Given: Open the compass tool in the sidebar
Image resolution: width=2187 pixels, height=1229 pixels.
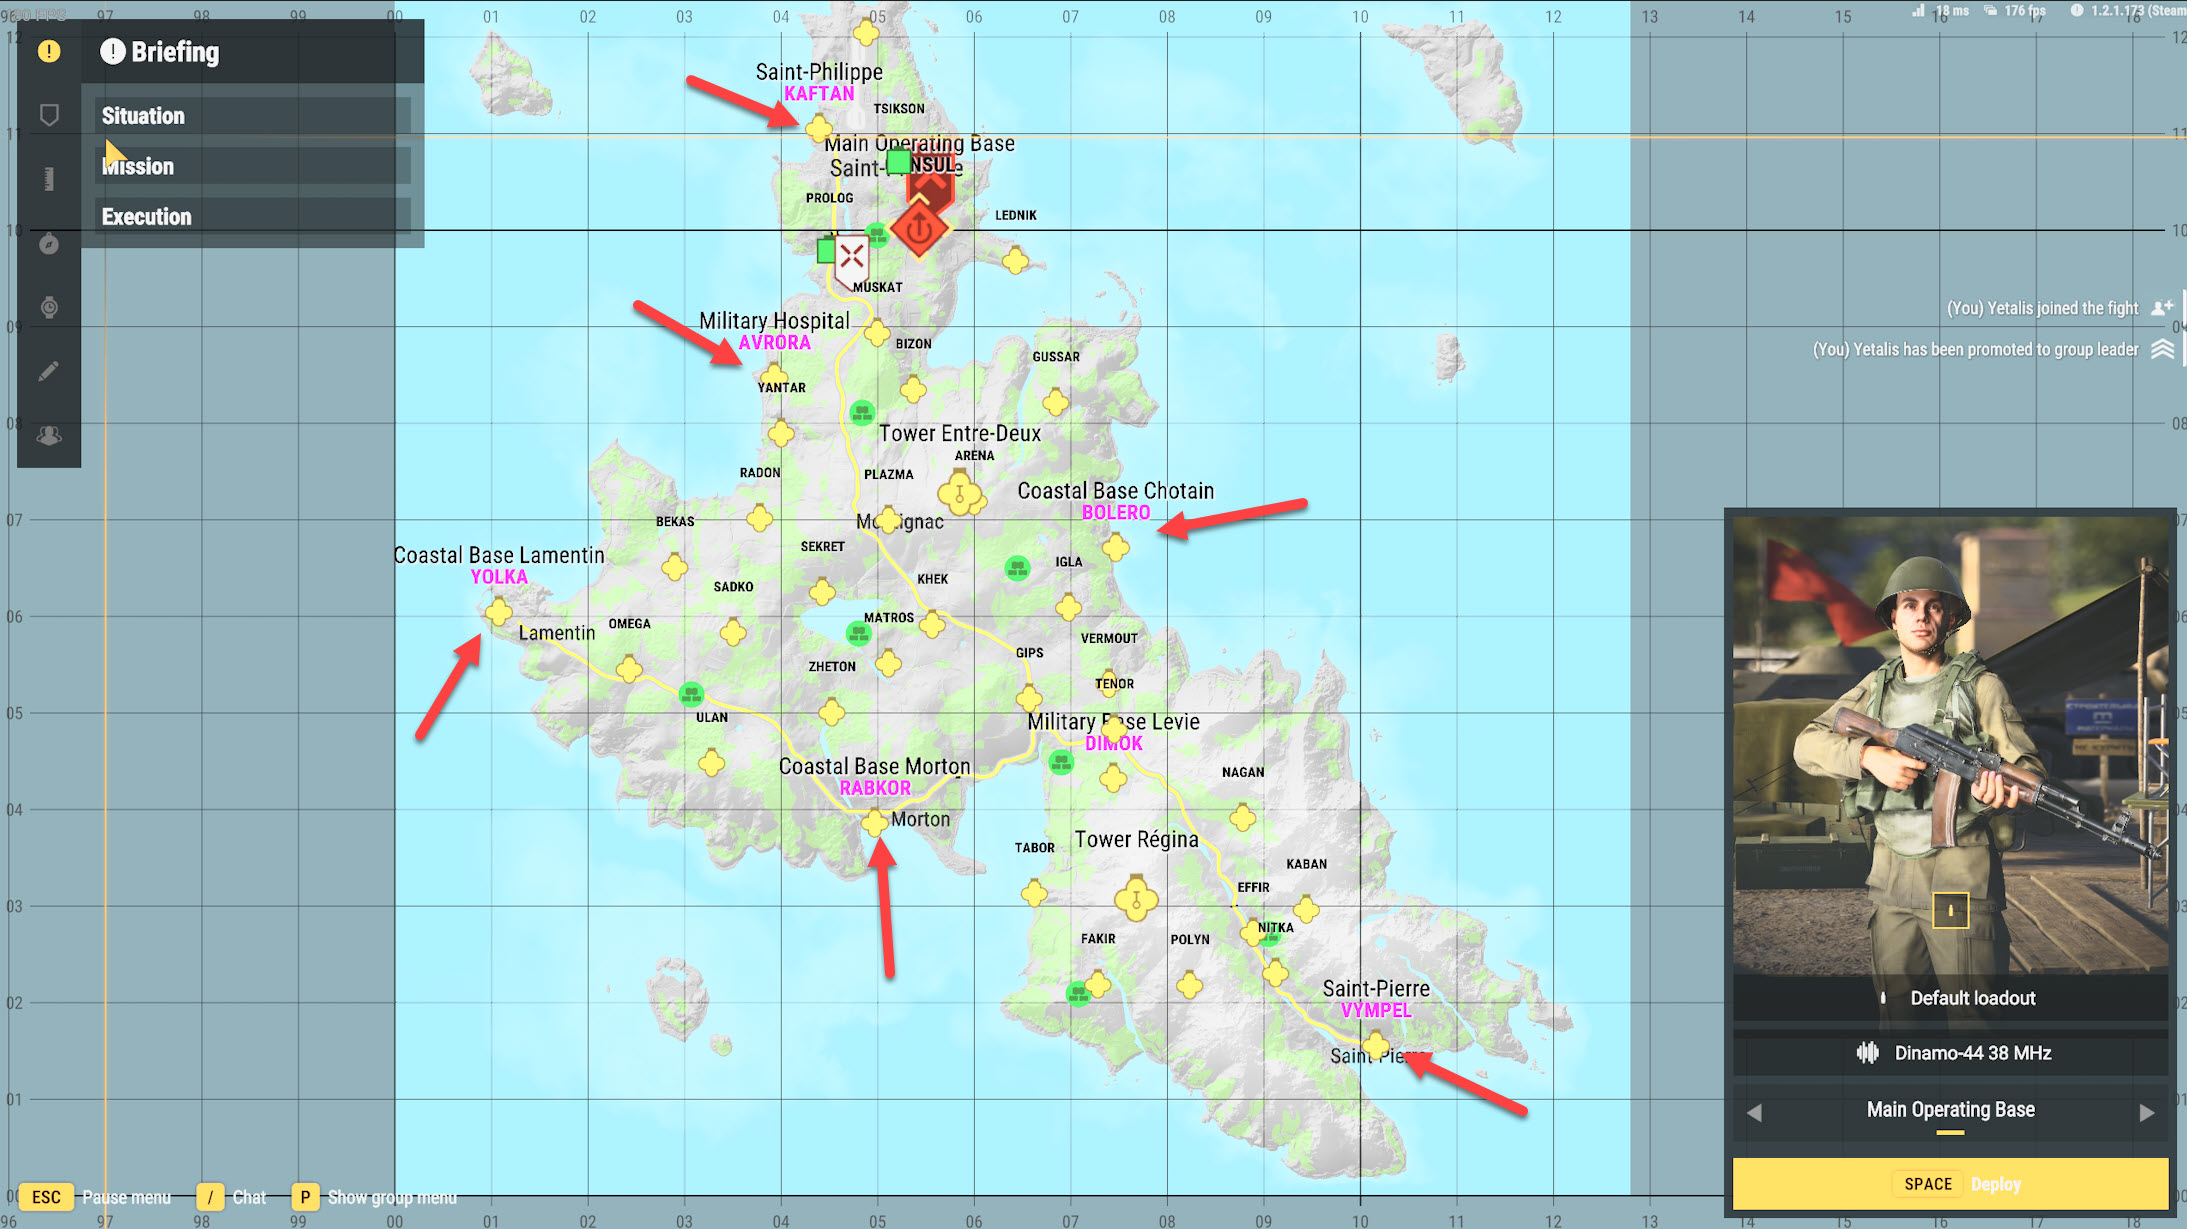Looking at the screenshot, I should click(x=49, y=243).
